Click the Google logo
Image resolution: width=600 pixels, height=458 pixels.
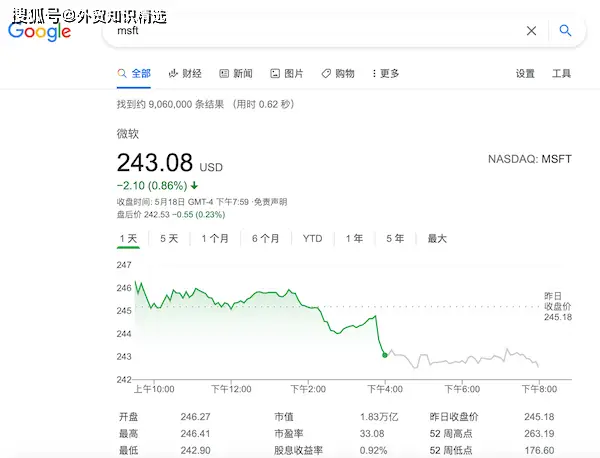39,31
